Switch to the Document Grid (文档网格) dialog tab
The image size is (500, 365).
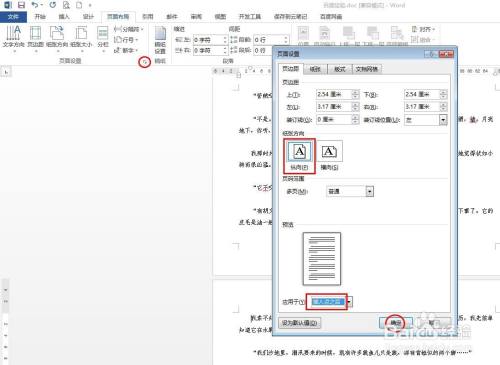pyautogui.click(x=366, y=69)
